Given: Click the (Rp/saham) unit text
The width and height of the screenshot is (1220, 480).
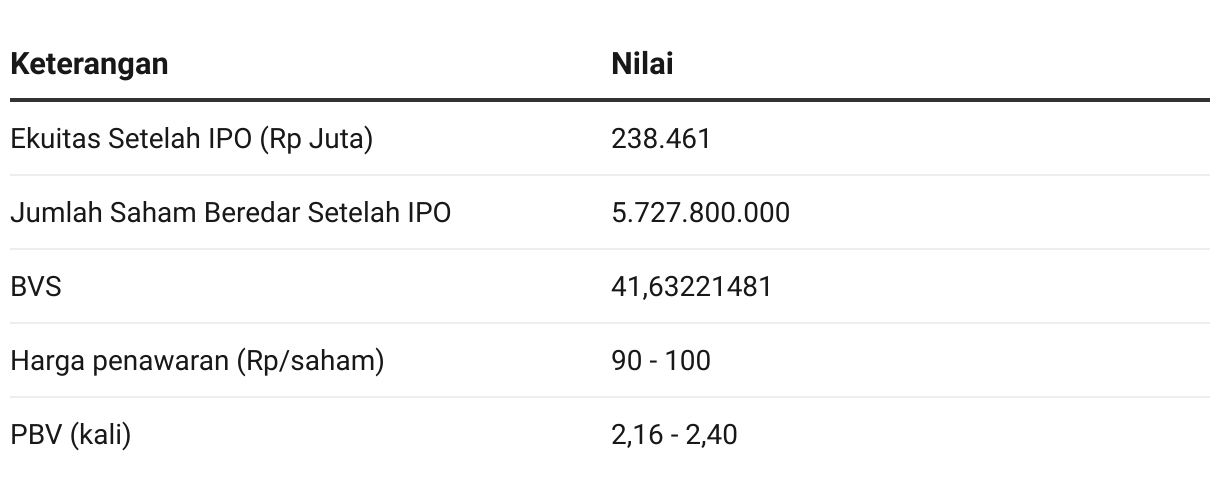Looking at the screenshot, I should tap(311, 360).
